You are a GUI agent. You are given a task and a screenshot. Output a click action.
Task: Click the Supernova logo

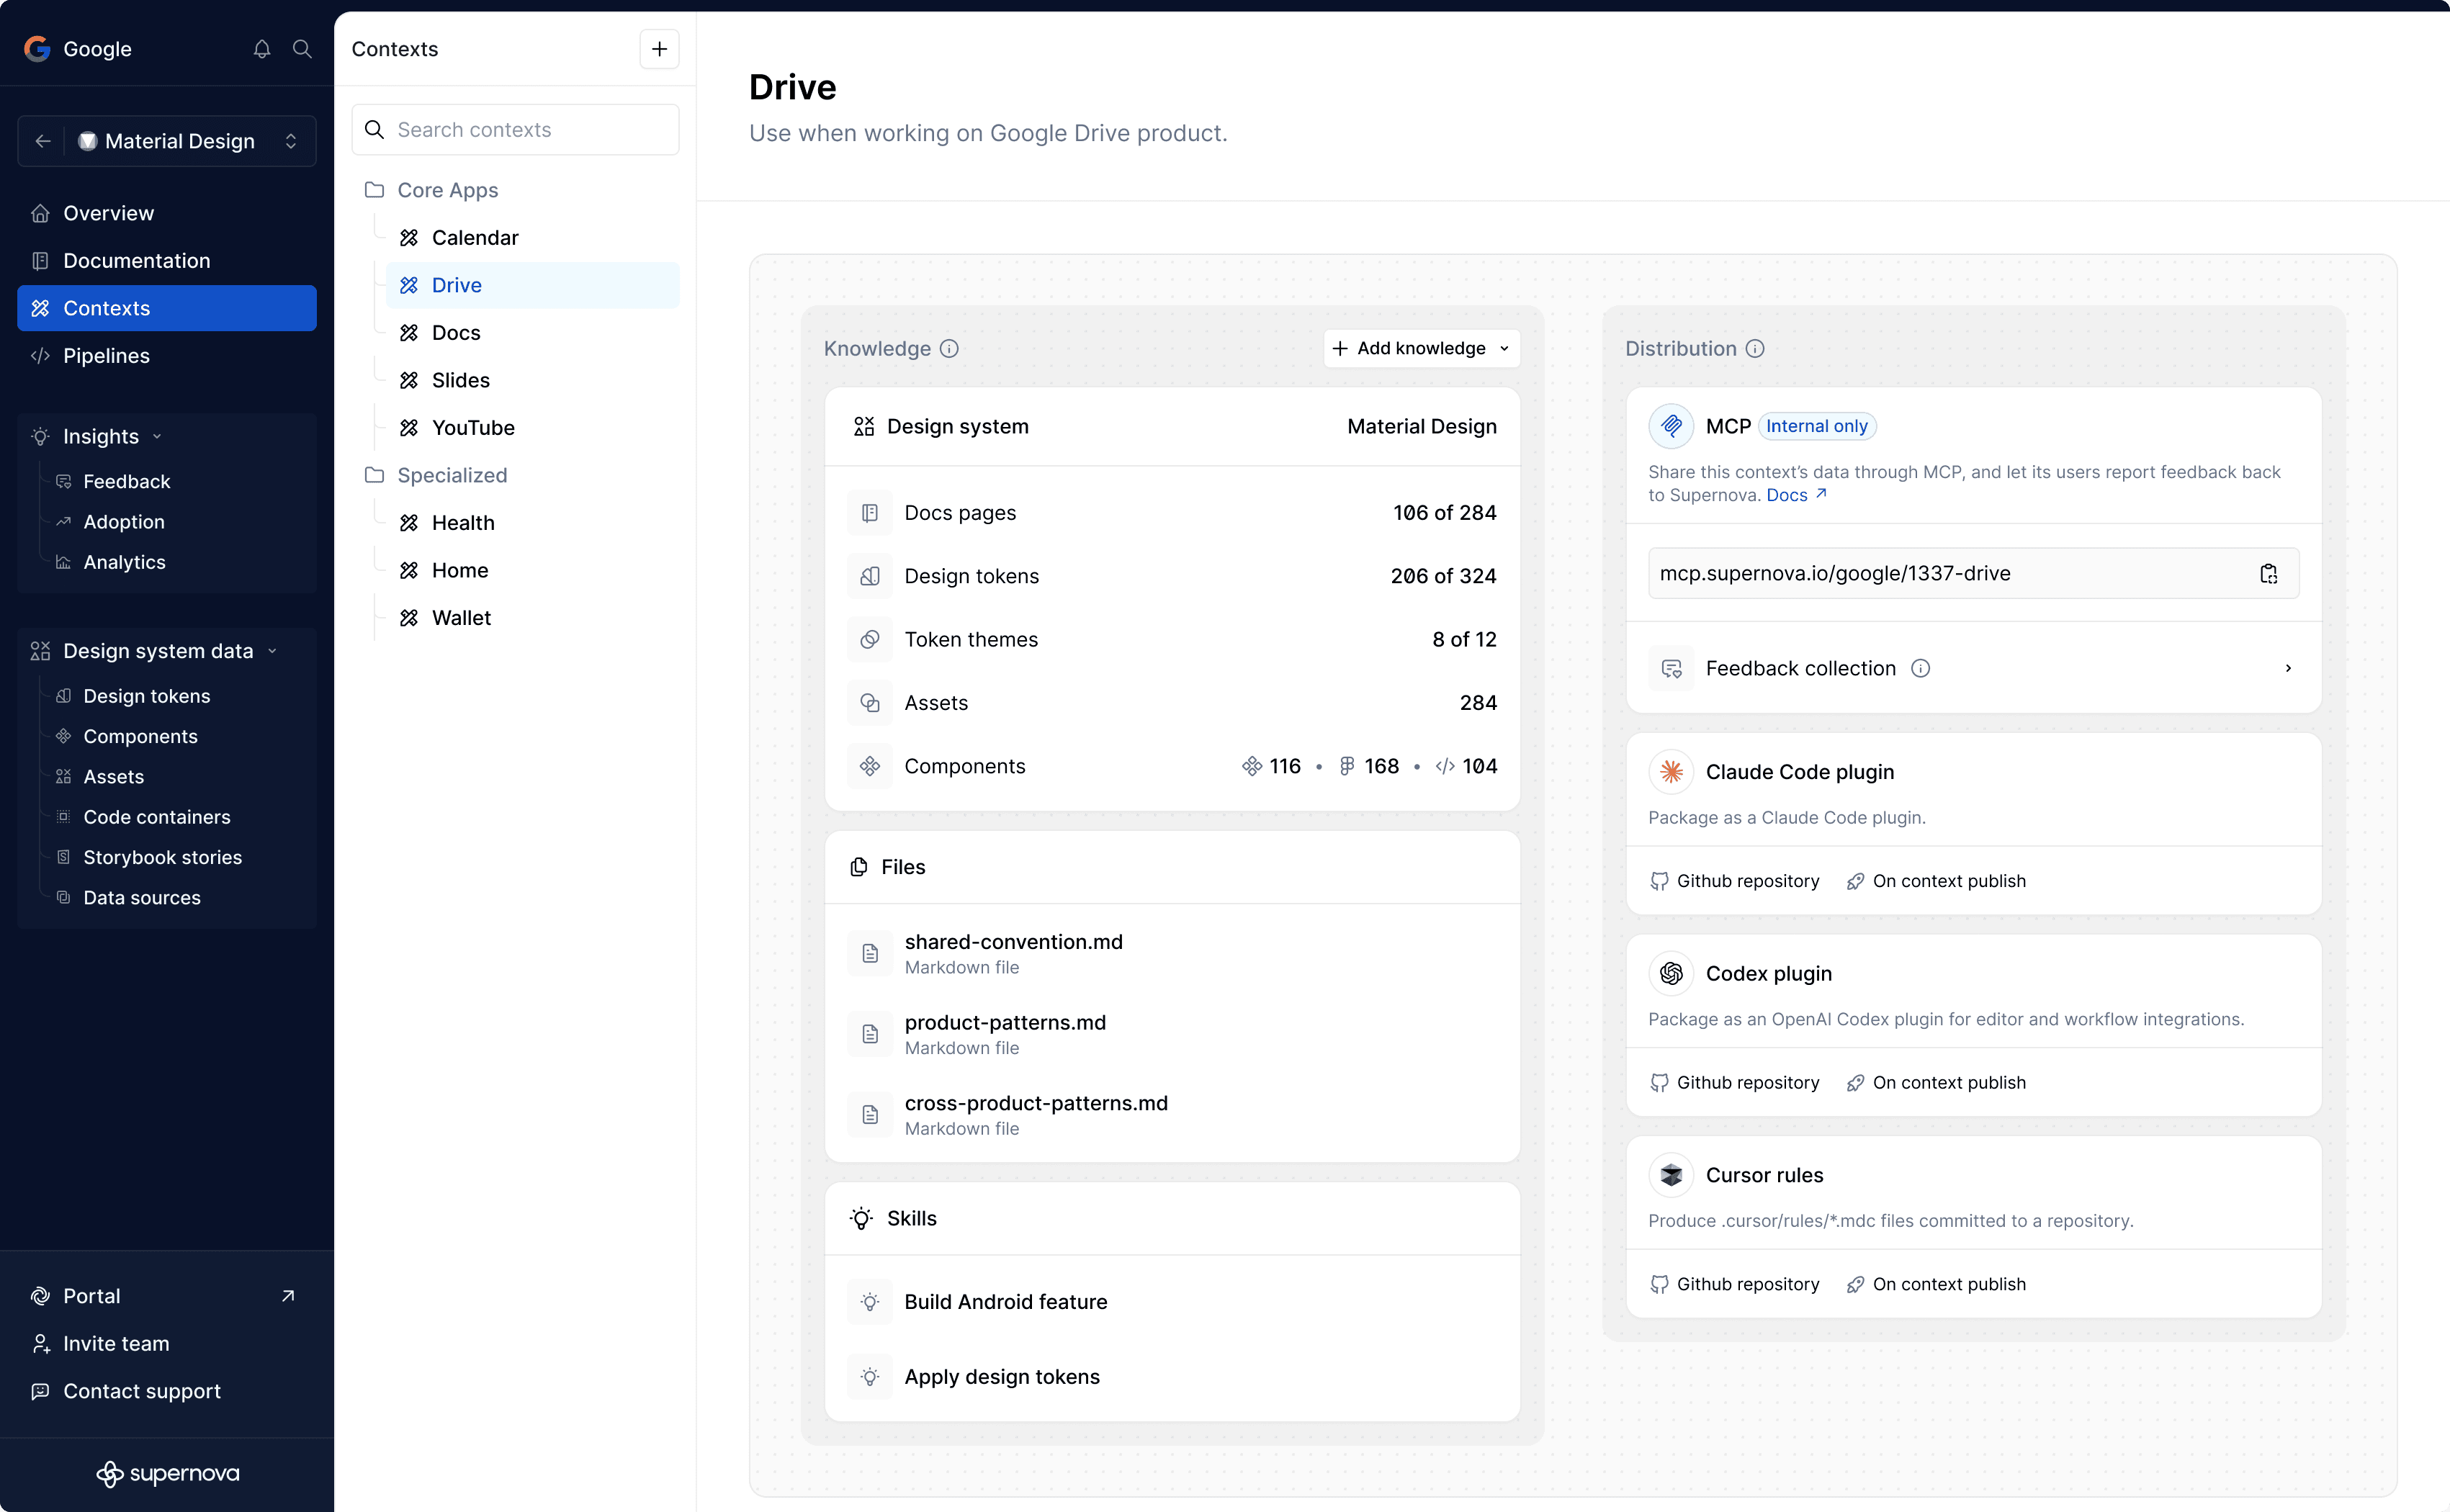[x=167, y=1474]
